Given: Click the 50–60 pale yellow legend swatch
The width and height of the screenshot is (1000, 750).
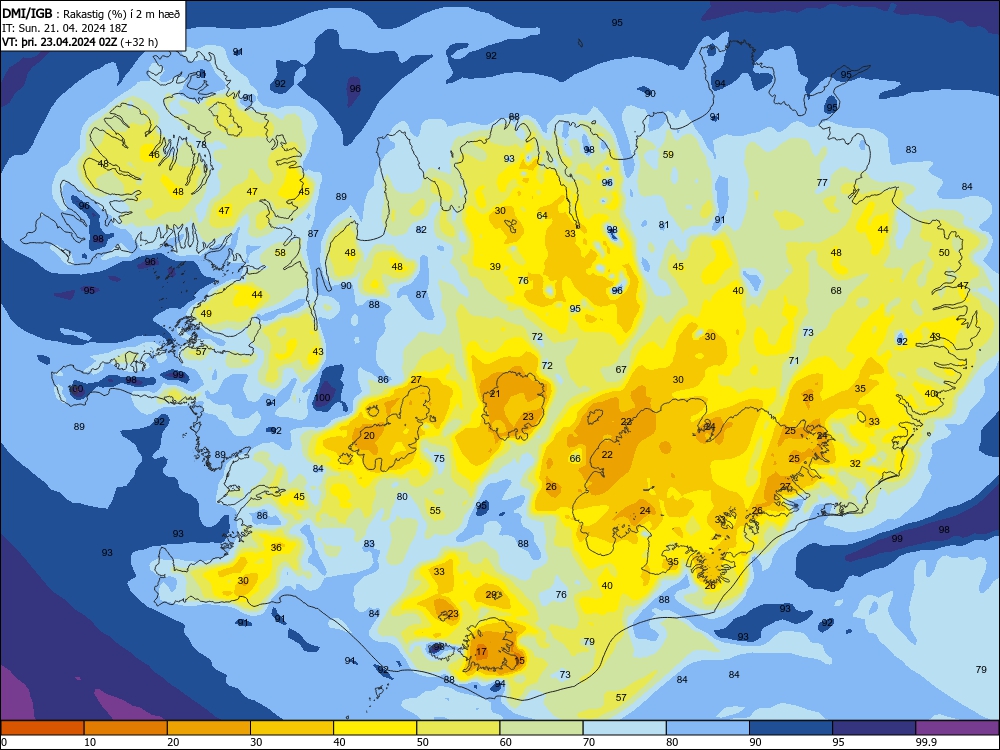Looking at the screenshot, I should (458, 728).
